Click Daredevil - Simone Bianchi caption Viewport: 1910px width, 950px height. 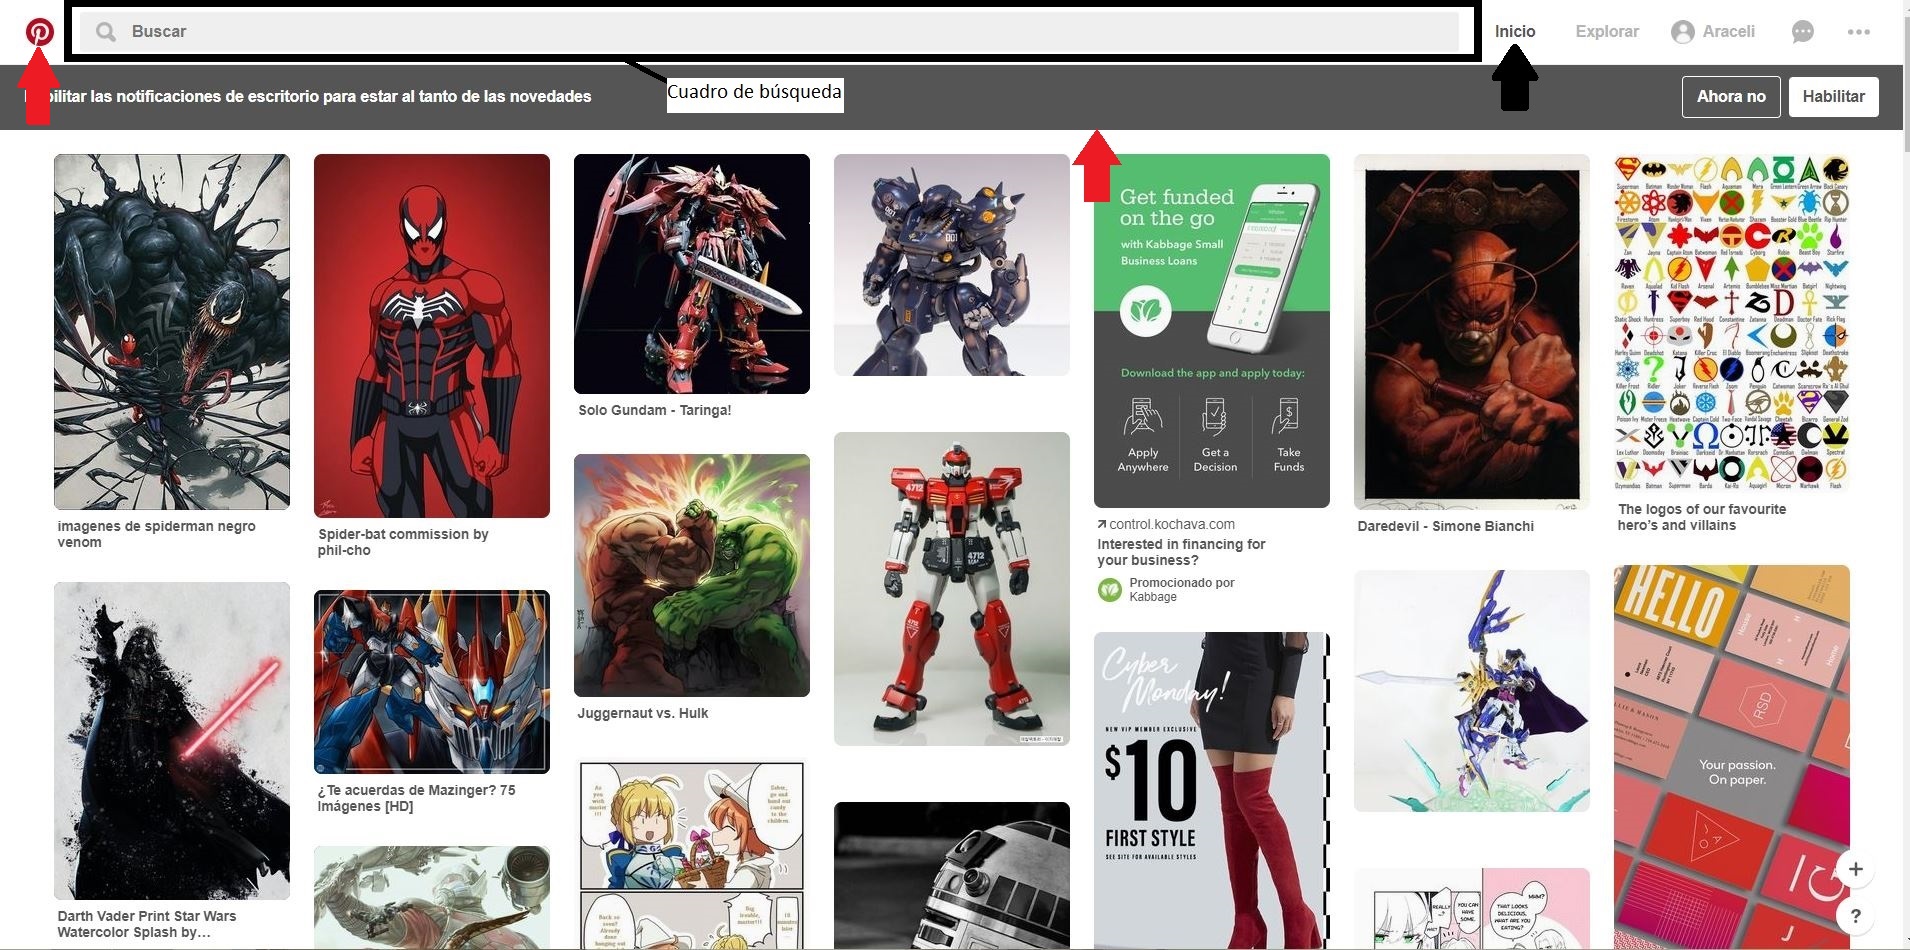pos(1446,526)
